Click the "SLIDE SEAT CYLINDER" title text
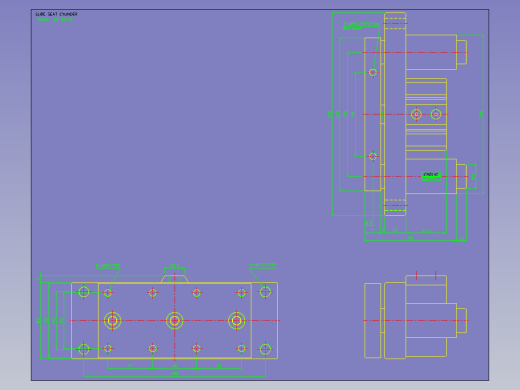 pyautogui.click(x=56, y=14)
